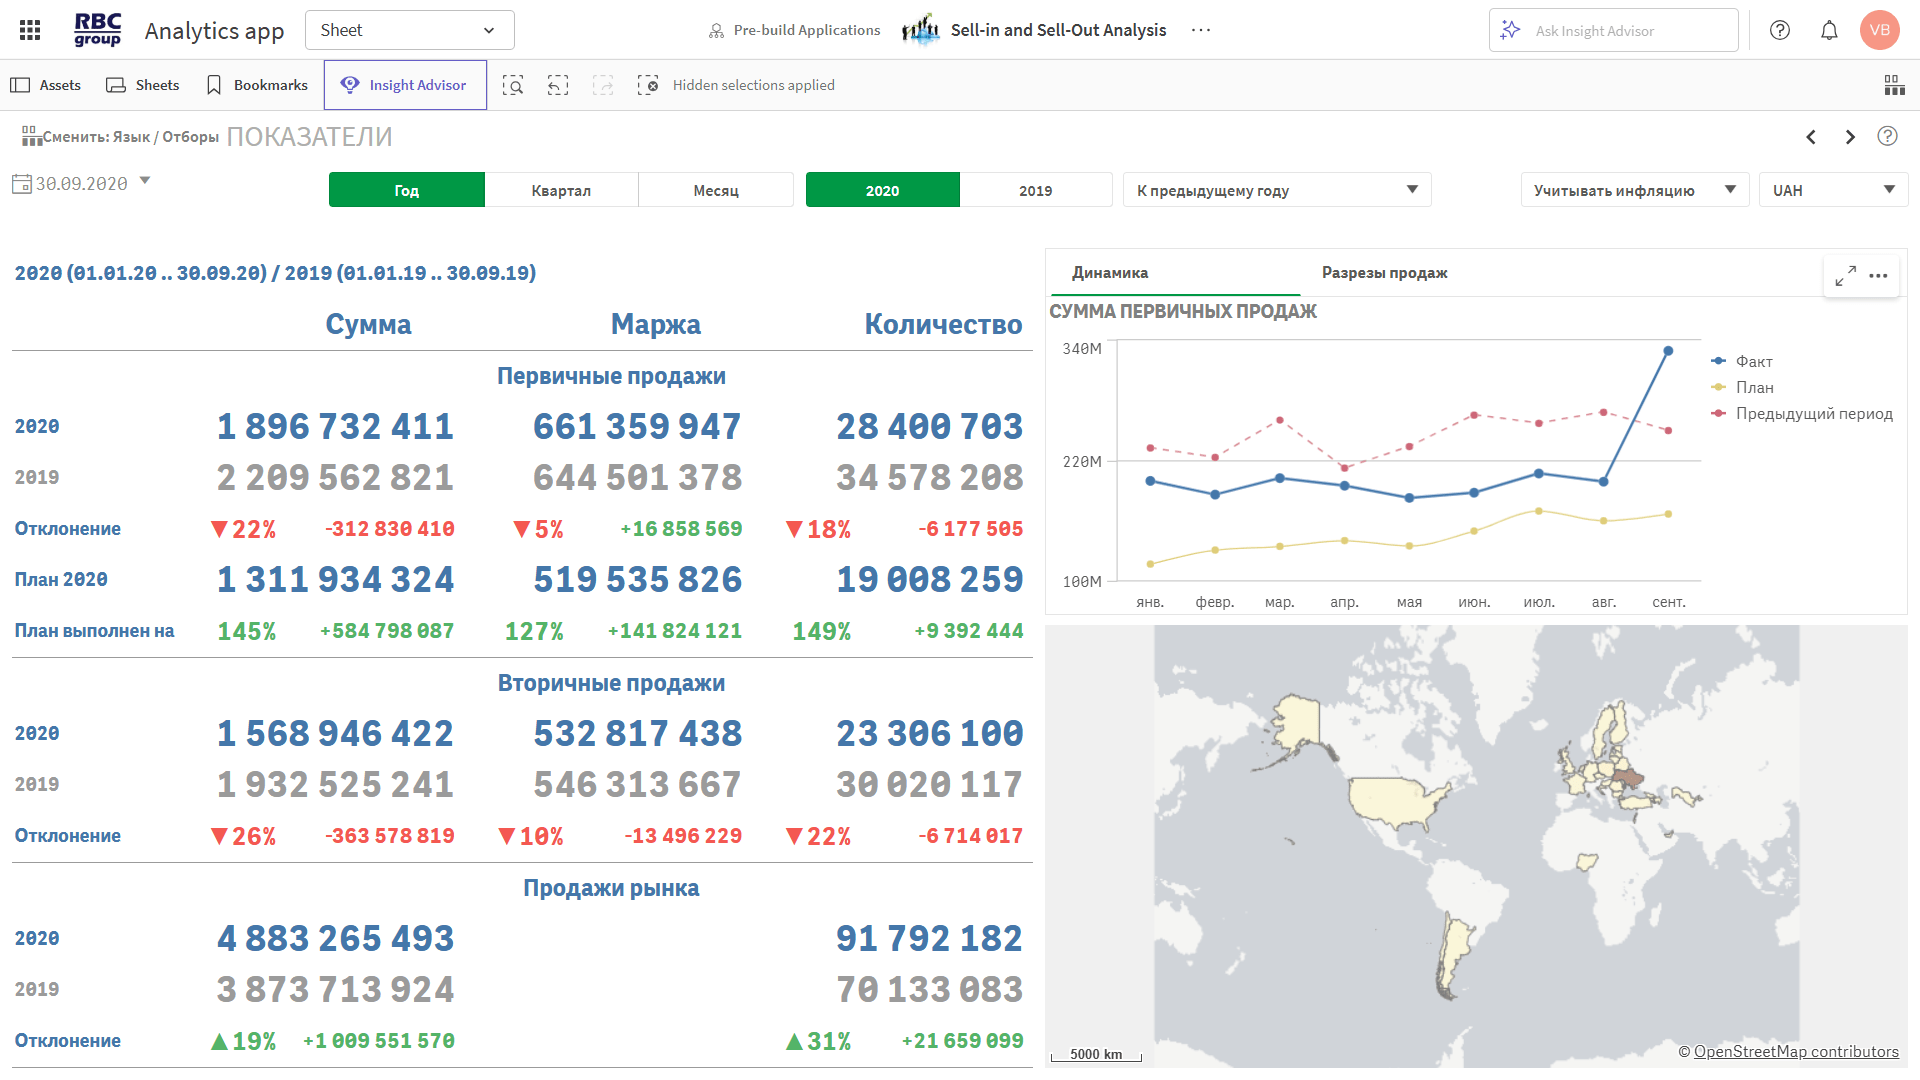The width and height of the screenshot is (1920, 1080).
Task: Clear all selections icon in toolbar
Action: click(648, 85)
